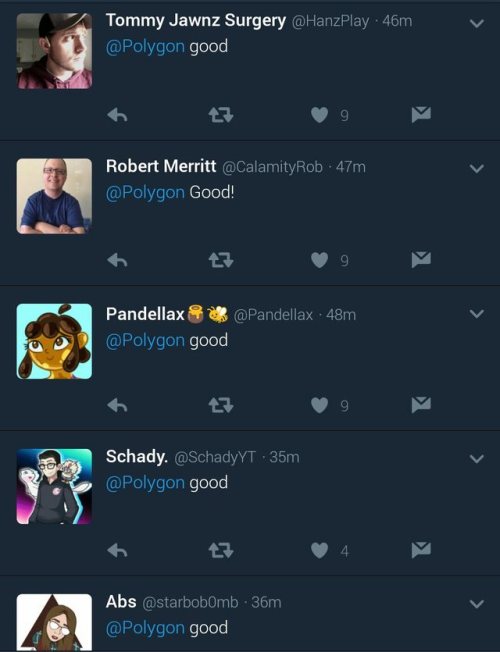Like Robert Merritt's Good! tweet
The width and height of the screenshot is (500, 652).
pos(319,260)
